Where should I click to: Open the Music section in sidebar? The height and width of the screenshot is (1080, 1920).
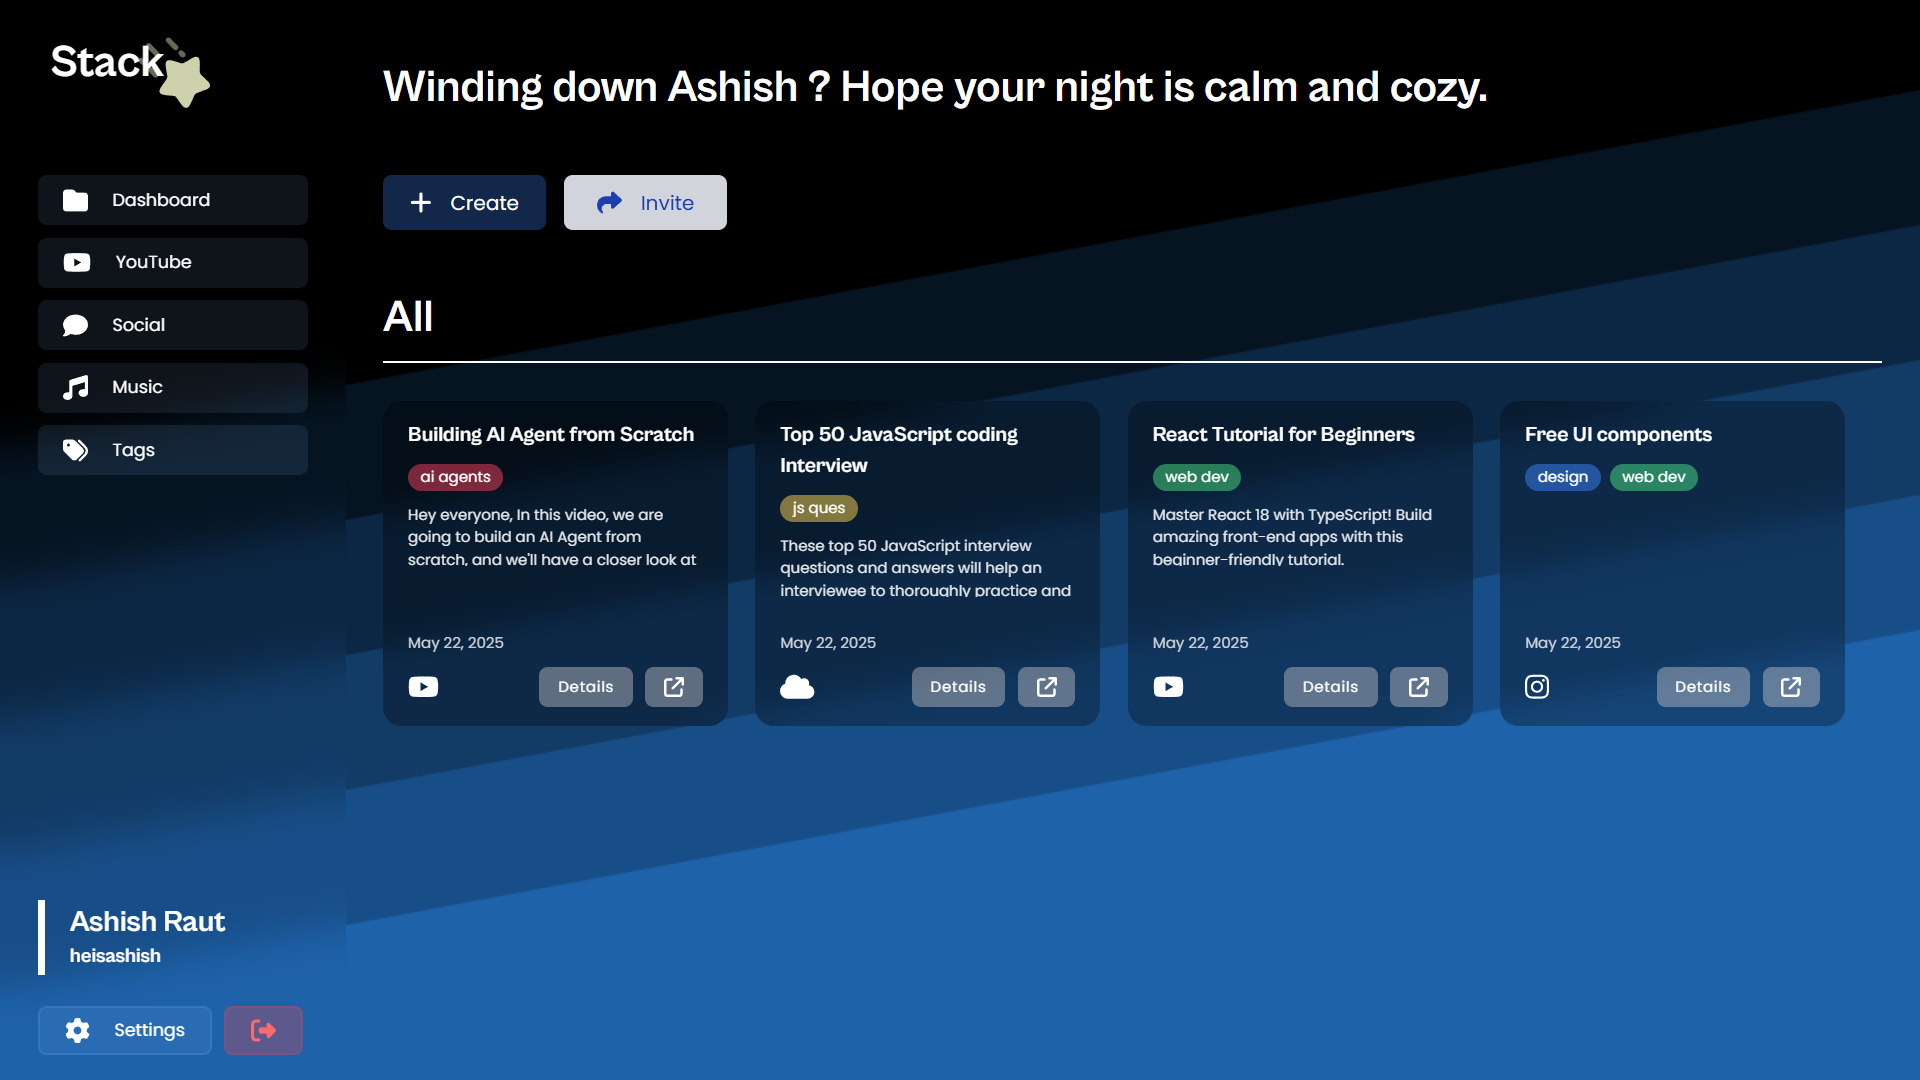173,387
